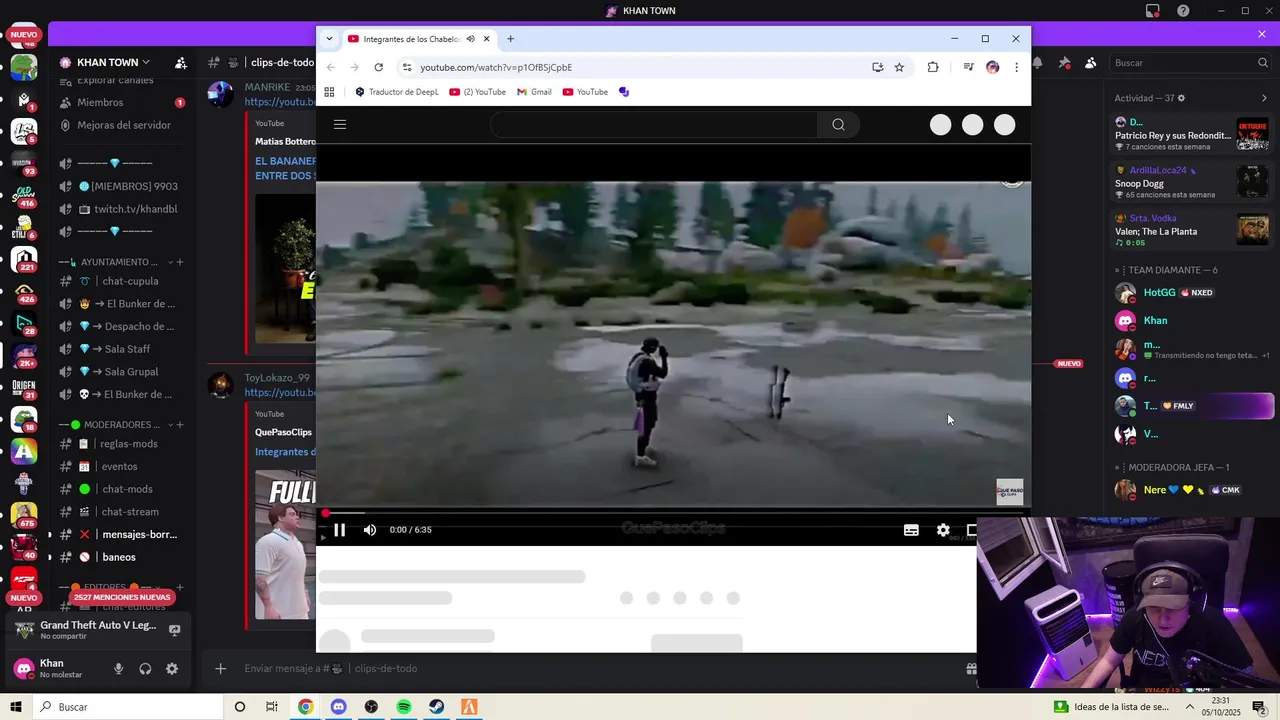Bookmark this page with the star icon

[x=899, y=67]
